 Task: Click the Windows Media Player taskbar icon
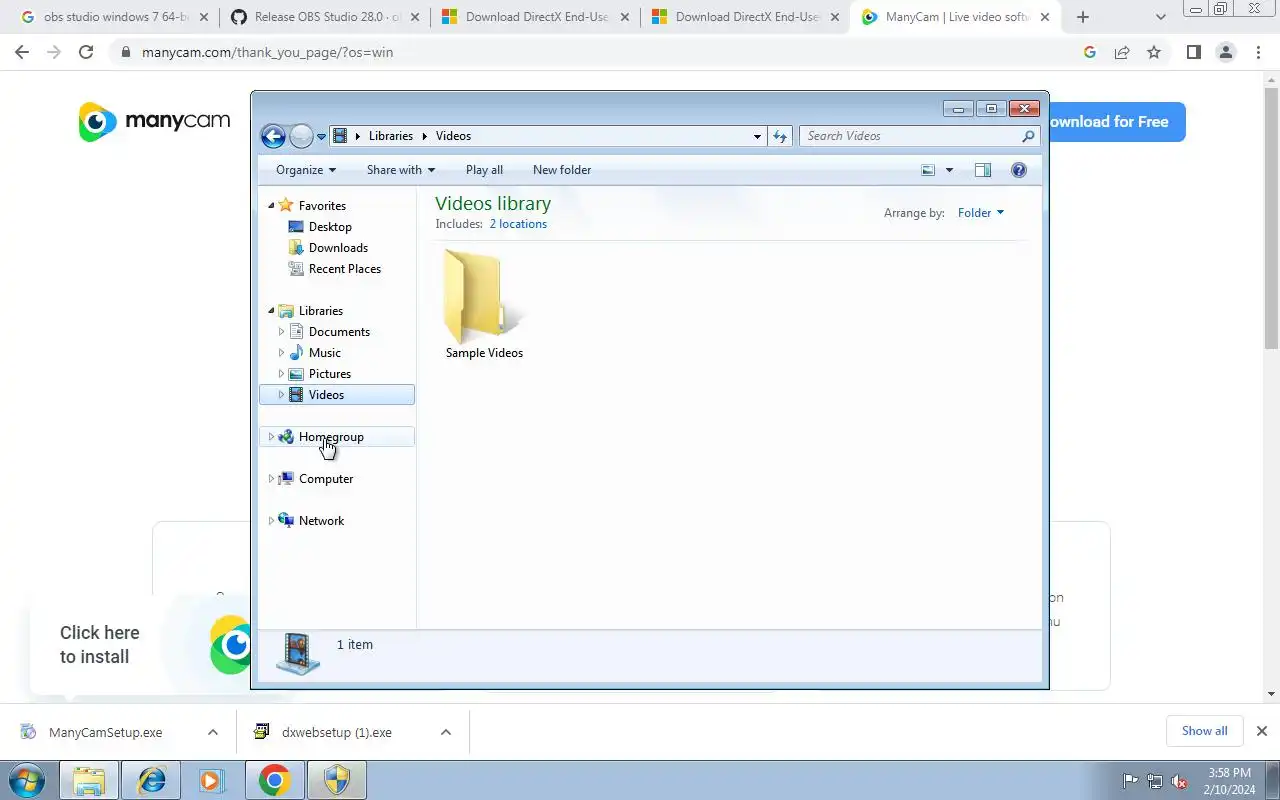(211, 780)
